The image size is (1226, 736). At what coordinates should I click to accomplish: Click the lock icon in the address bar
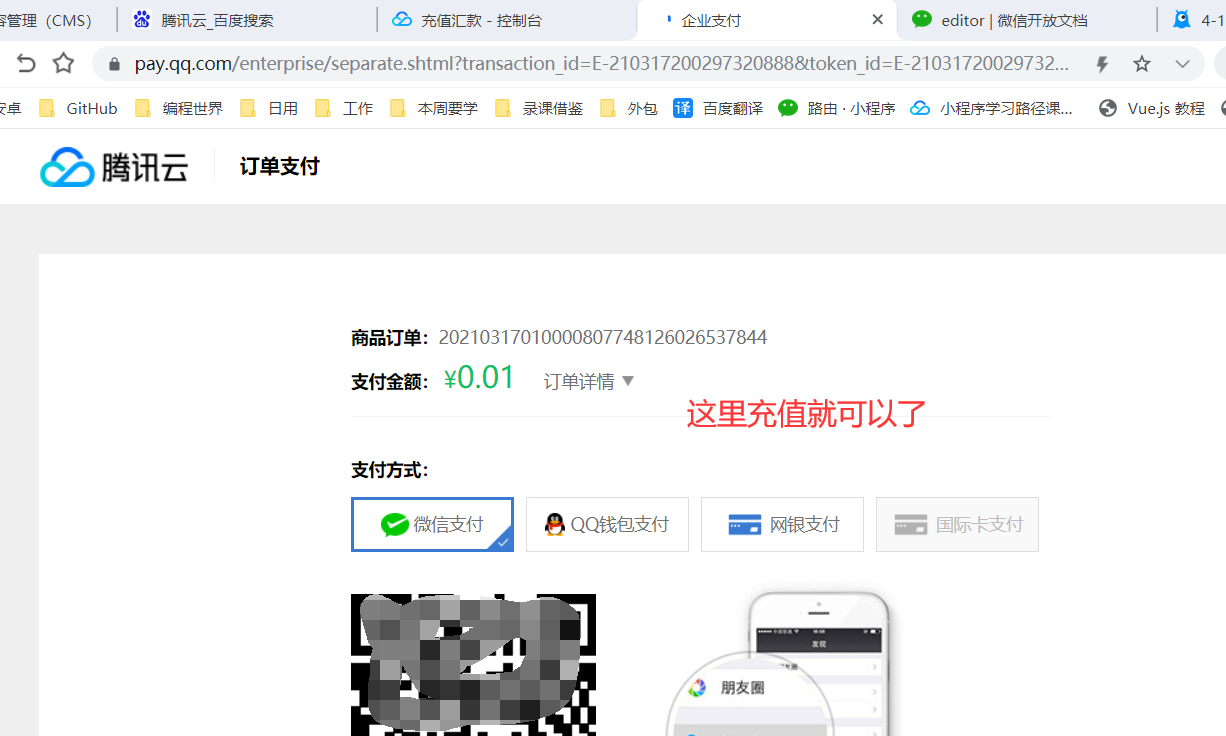click(114, 64)
